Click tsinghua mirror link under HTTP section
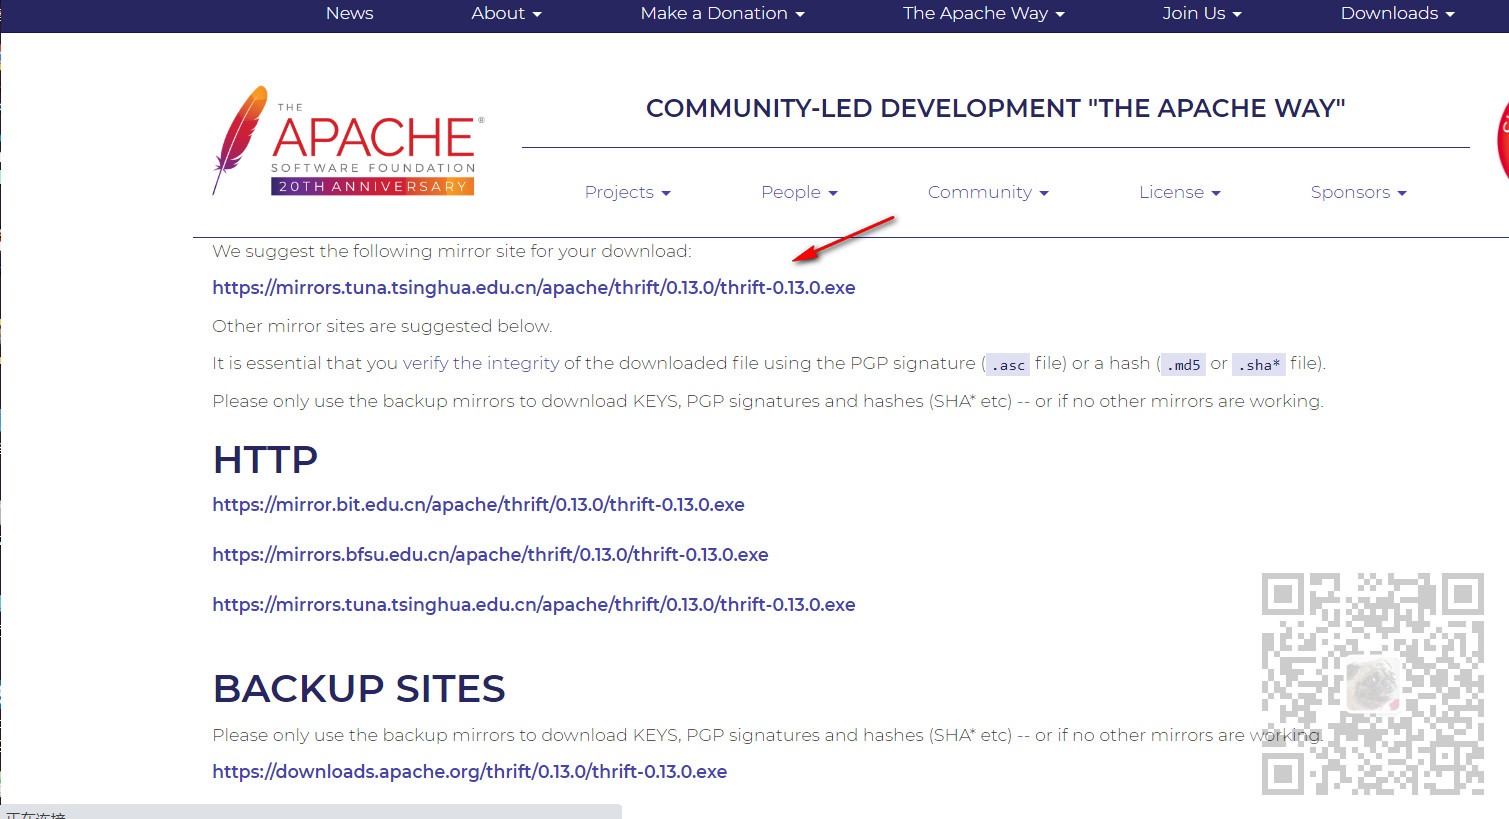1509x819 pixels. tap(534, 605)
